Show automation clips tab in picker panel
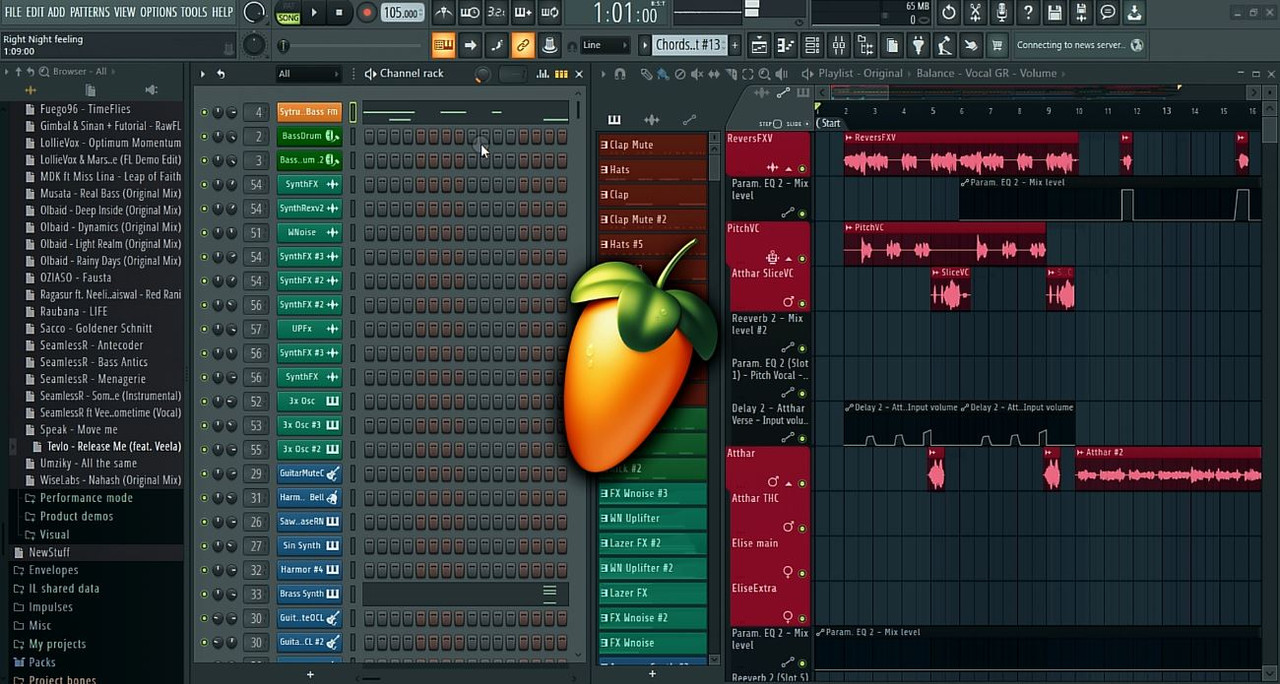Screen dimensions: 1280x684 click(689, 120)
